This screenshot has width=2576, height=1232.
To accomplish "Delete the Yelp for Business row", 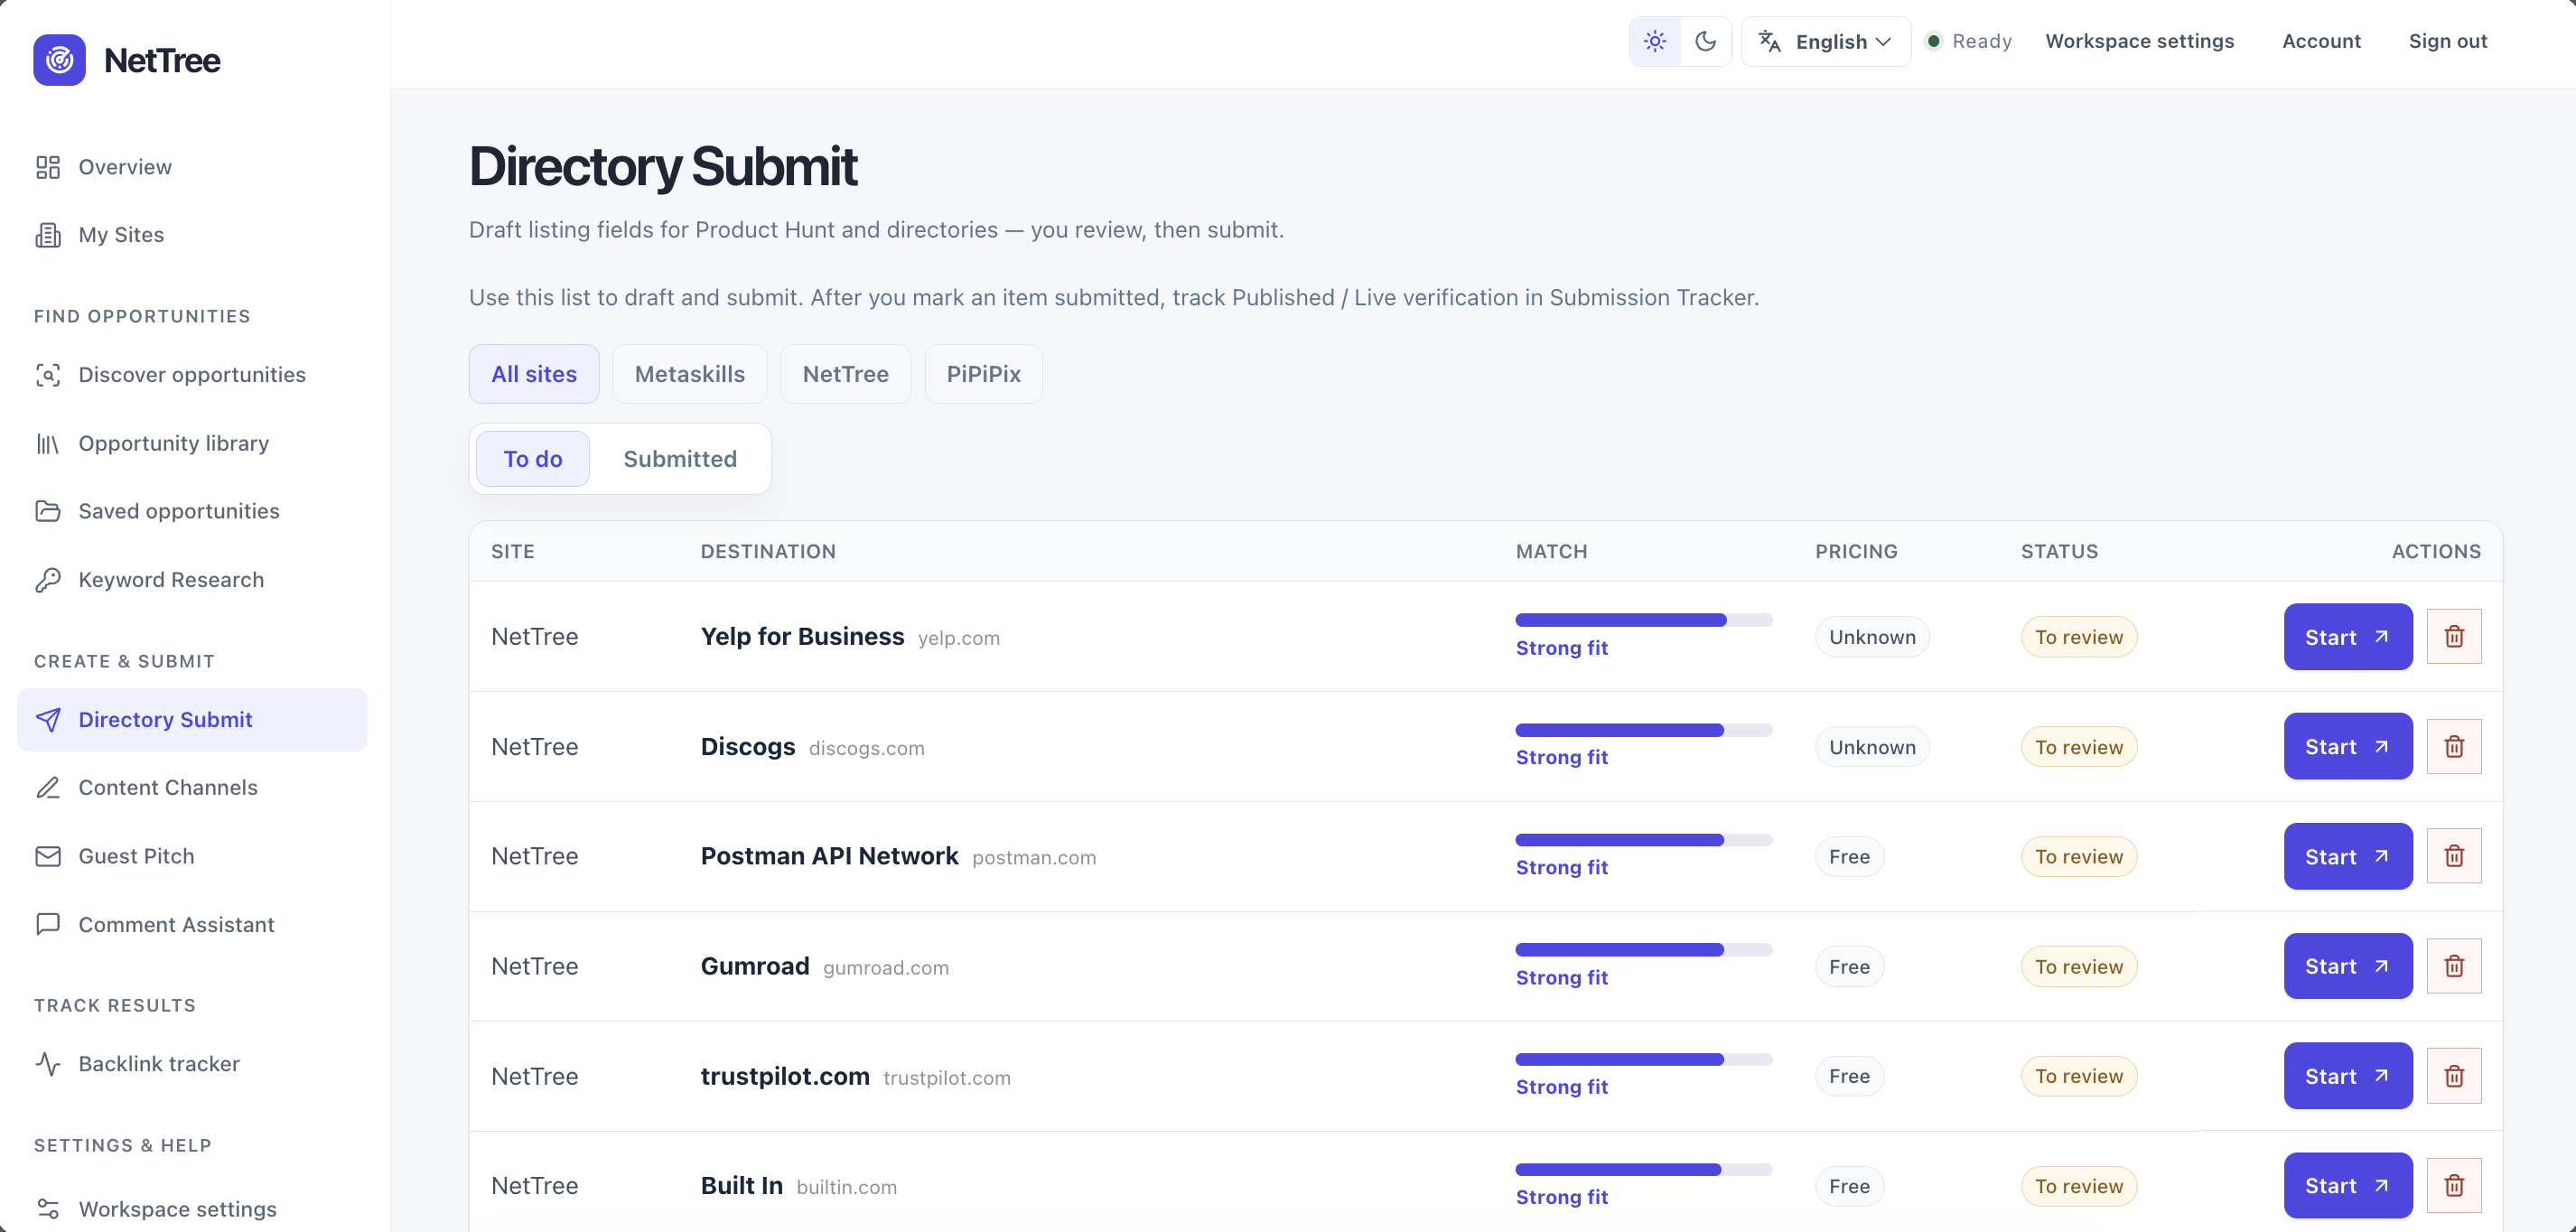I will pos(2454,637).
